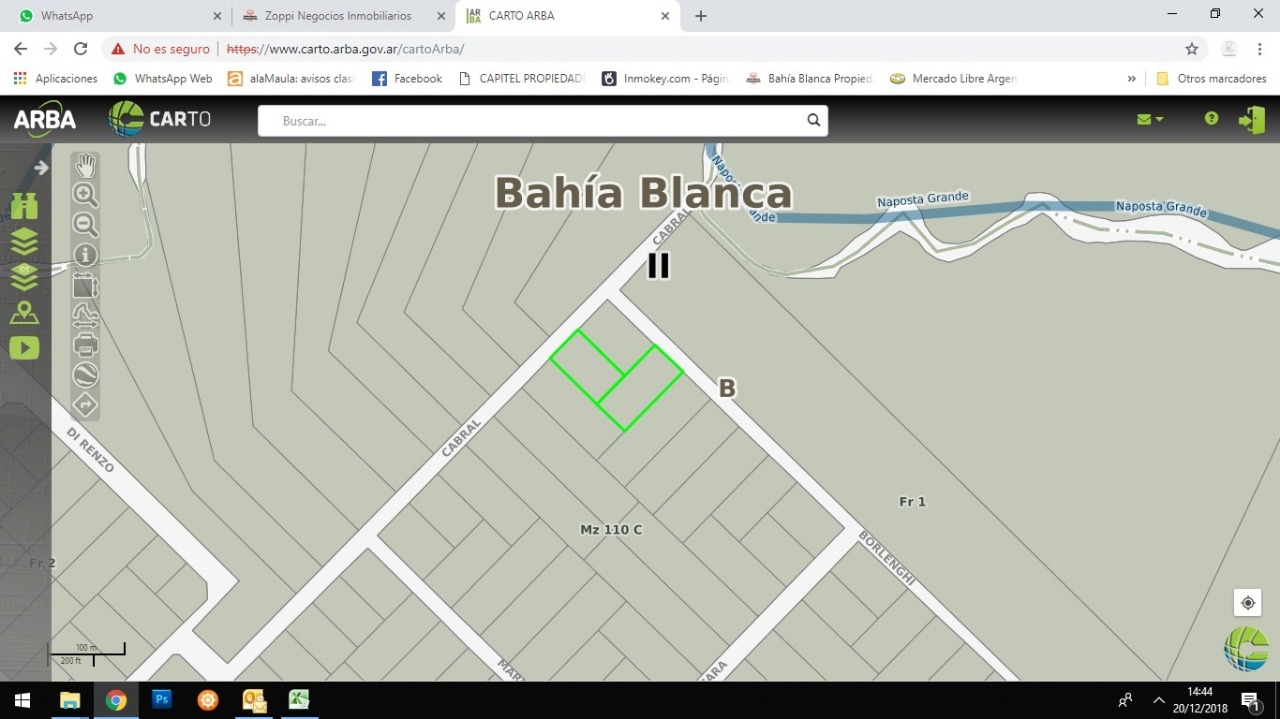The height and width of the screenshot is (719, 1280).
Task: Open a new browser tab
Action: [701, 16]
